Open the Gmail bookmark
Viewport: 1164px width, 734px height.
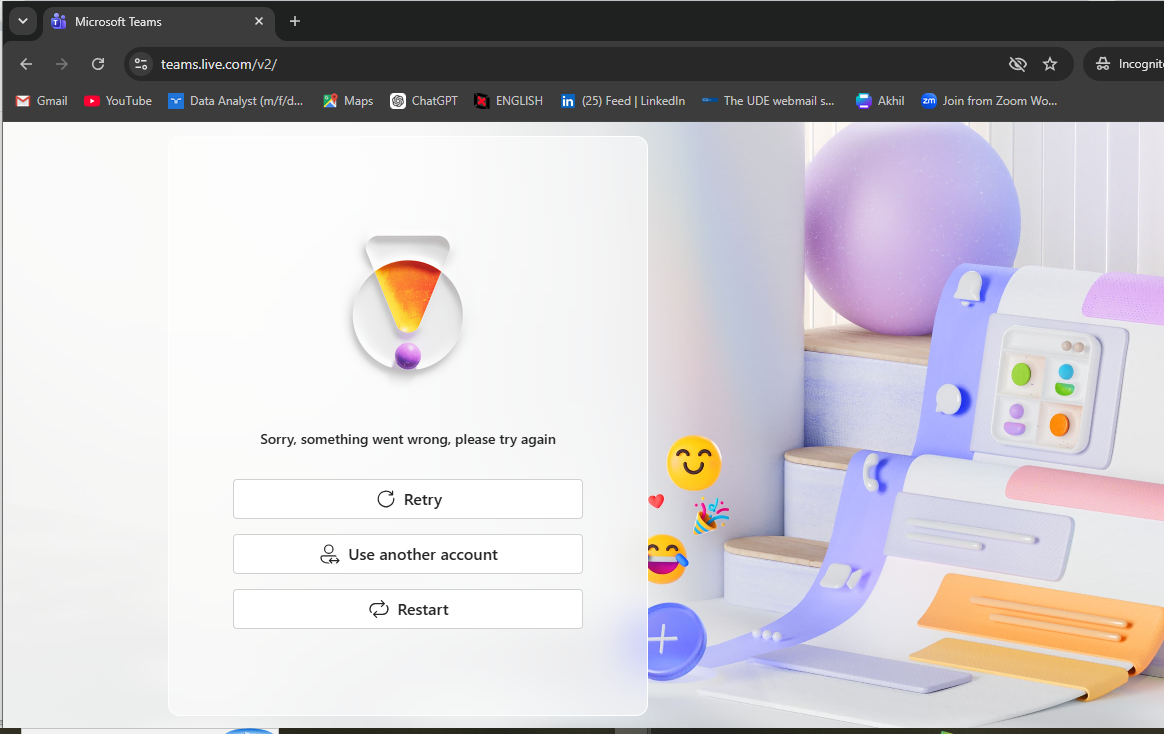[42, 101]
